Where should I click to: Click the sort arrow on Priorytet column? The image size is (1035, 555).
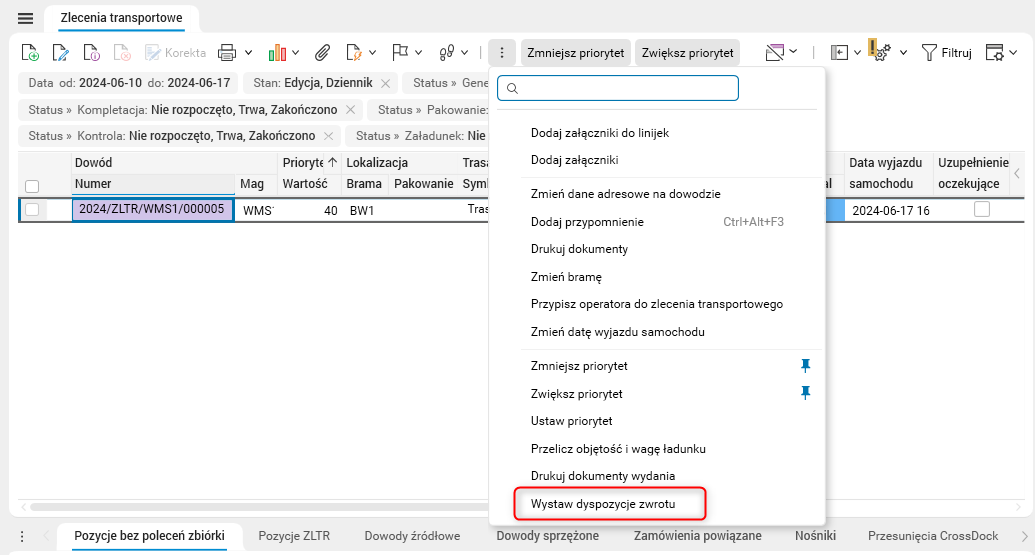[333, 162]
